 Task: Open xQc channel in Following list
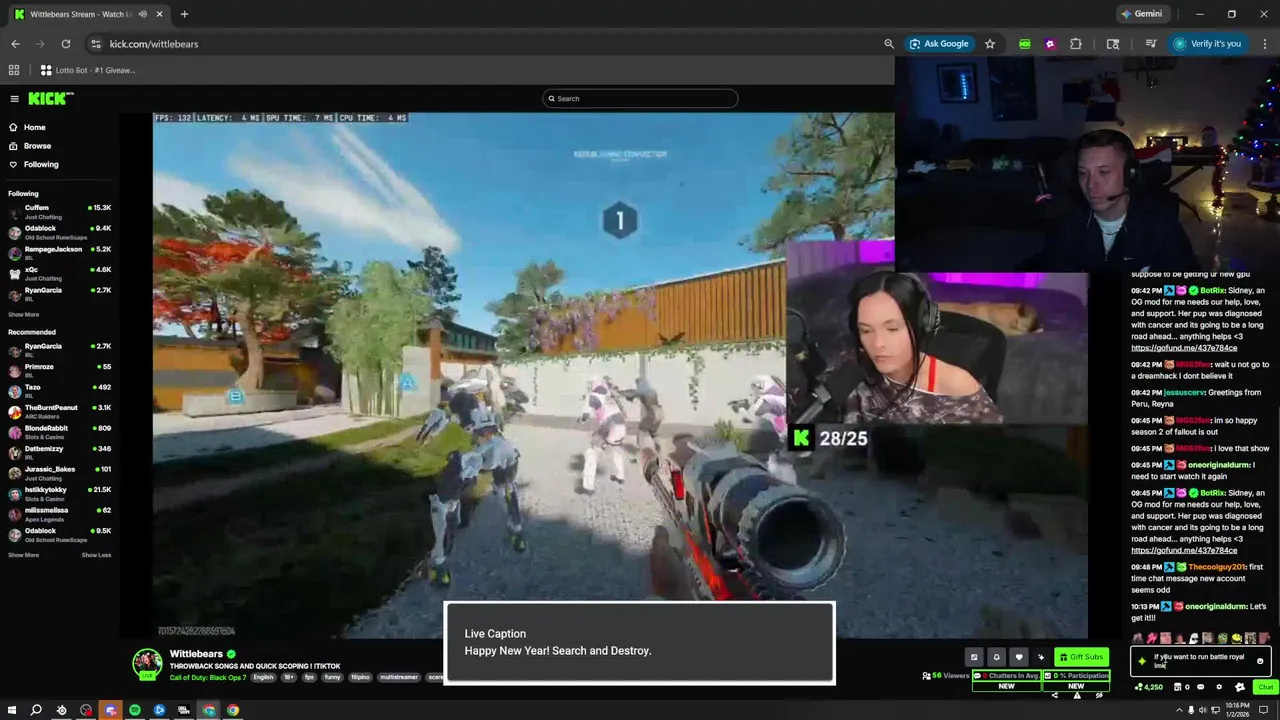(x=60, y=273)
